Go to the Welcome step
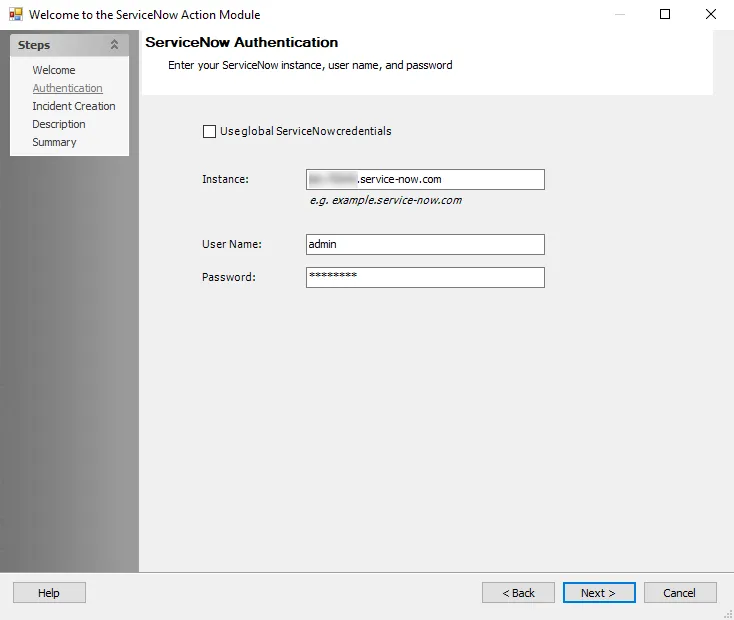 pos(54,70)
